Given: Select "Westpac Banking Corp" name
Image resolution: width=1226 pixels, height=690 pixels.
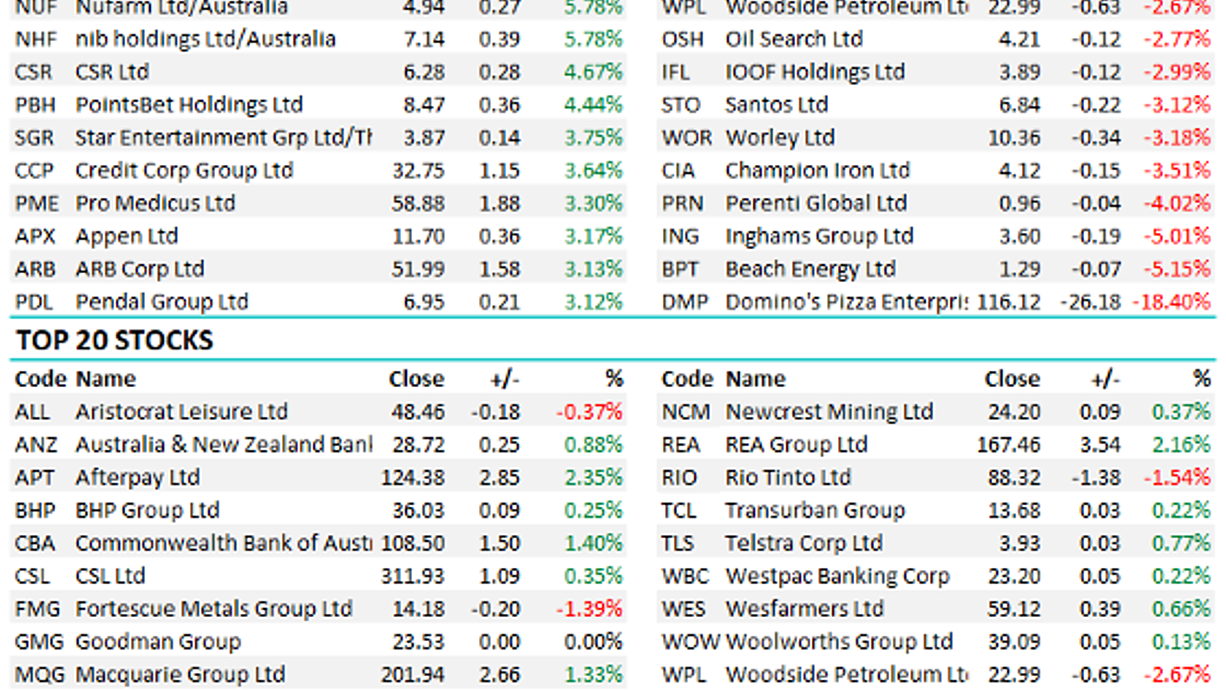Looking at the screenshot, I should (x=837, y=578).
